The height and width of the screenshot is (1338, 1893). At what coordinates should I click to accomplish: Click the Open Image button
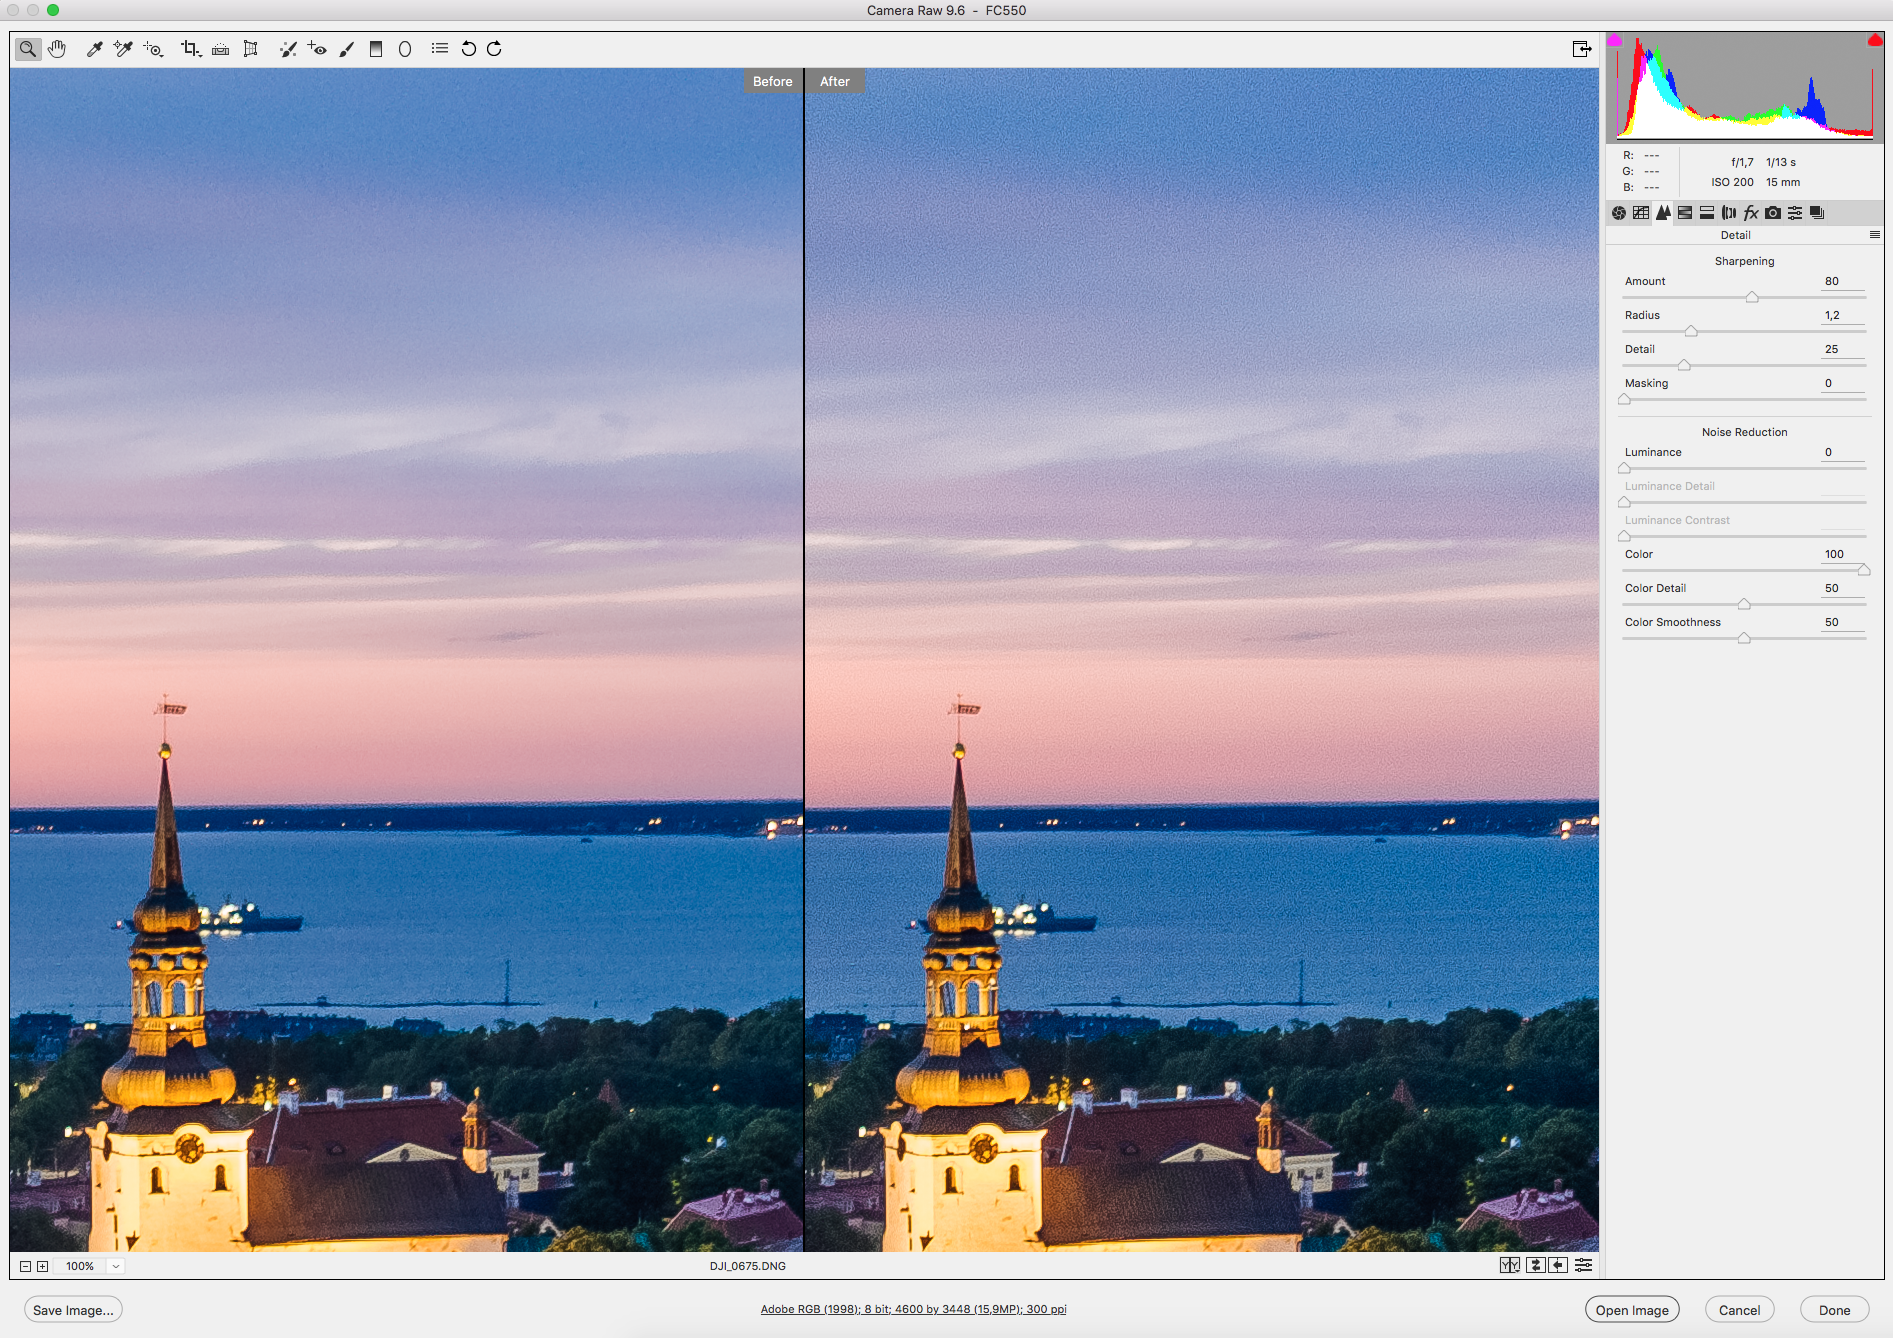(1631, 1310)
